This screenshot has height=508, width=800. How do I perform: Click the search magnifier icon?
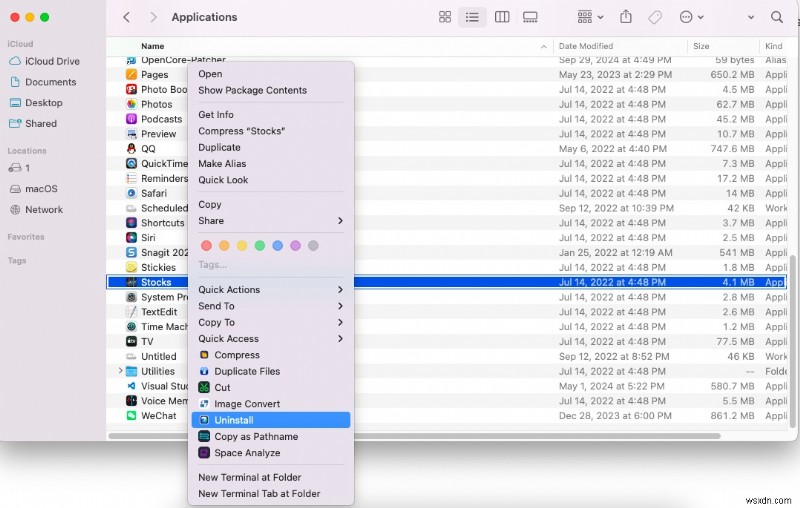pos(777,17)
